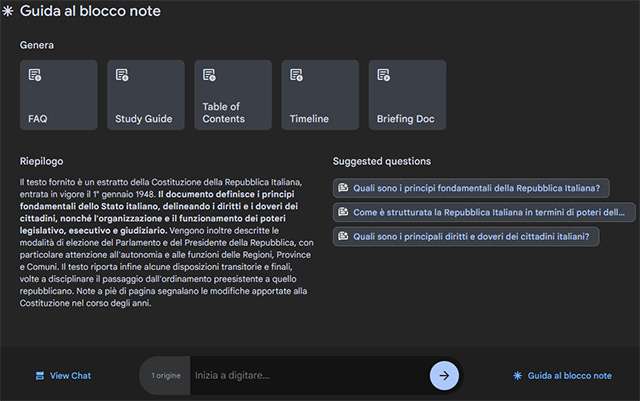
Task: Click the Table of Contents card icon
Action: point(209,76)
